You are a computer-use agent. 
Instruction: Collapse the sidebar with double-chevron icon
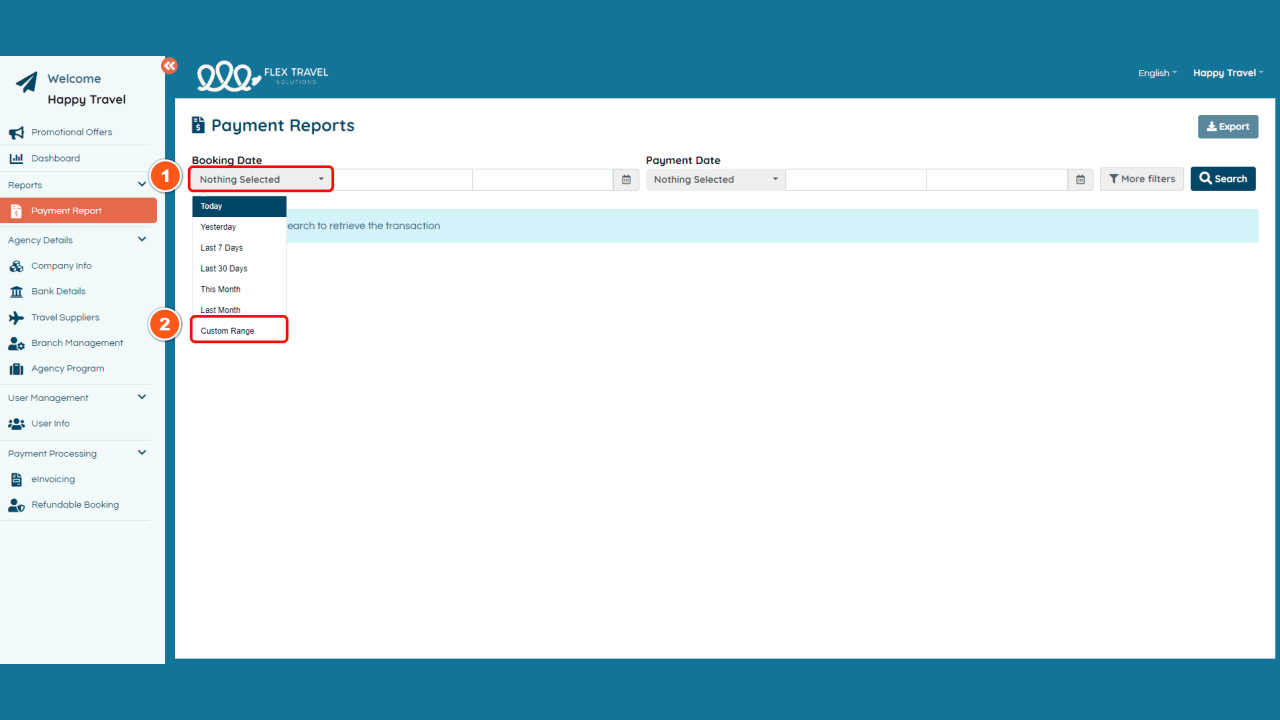tap(169, 65)
